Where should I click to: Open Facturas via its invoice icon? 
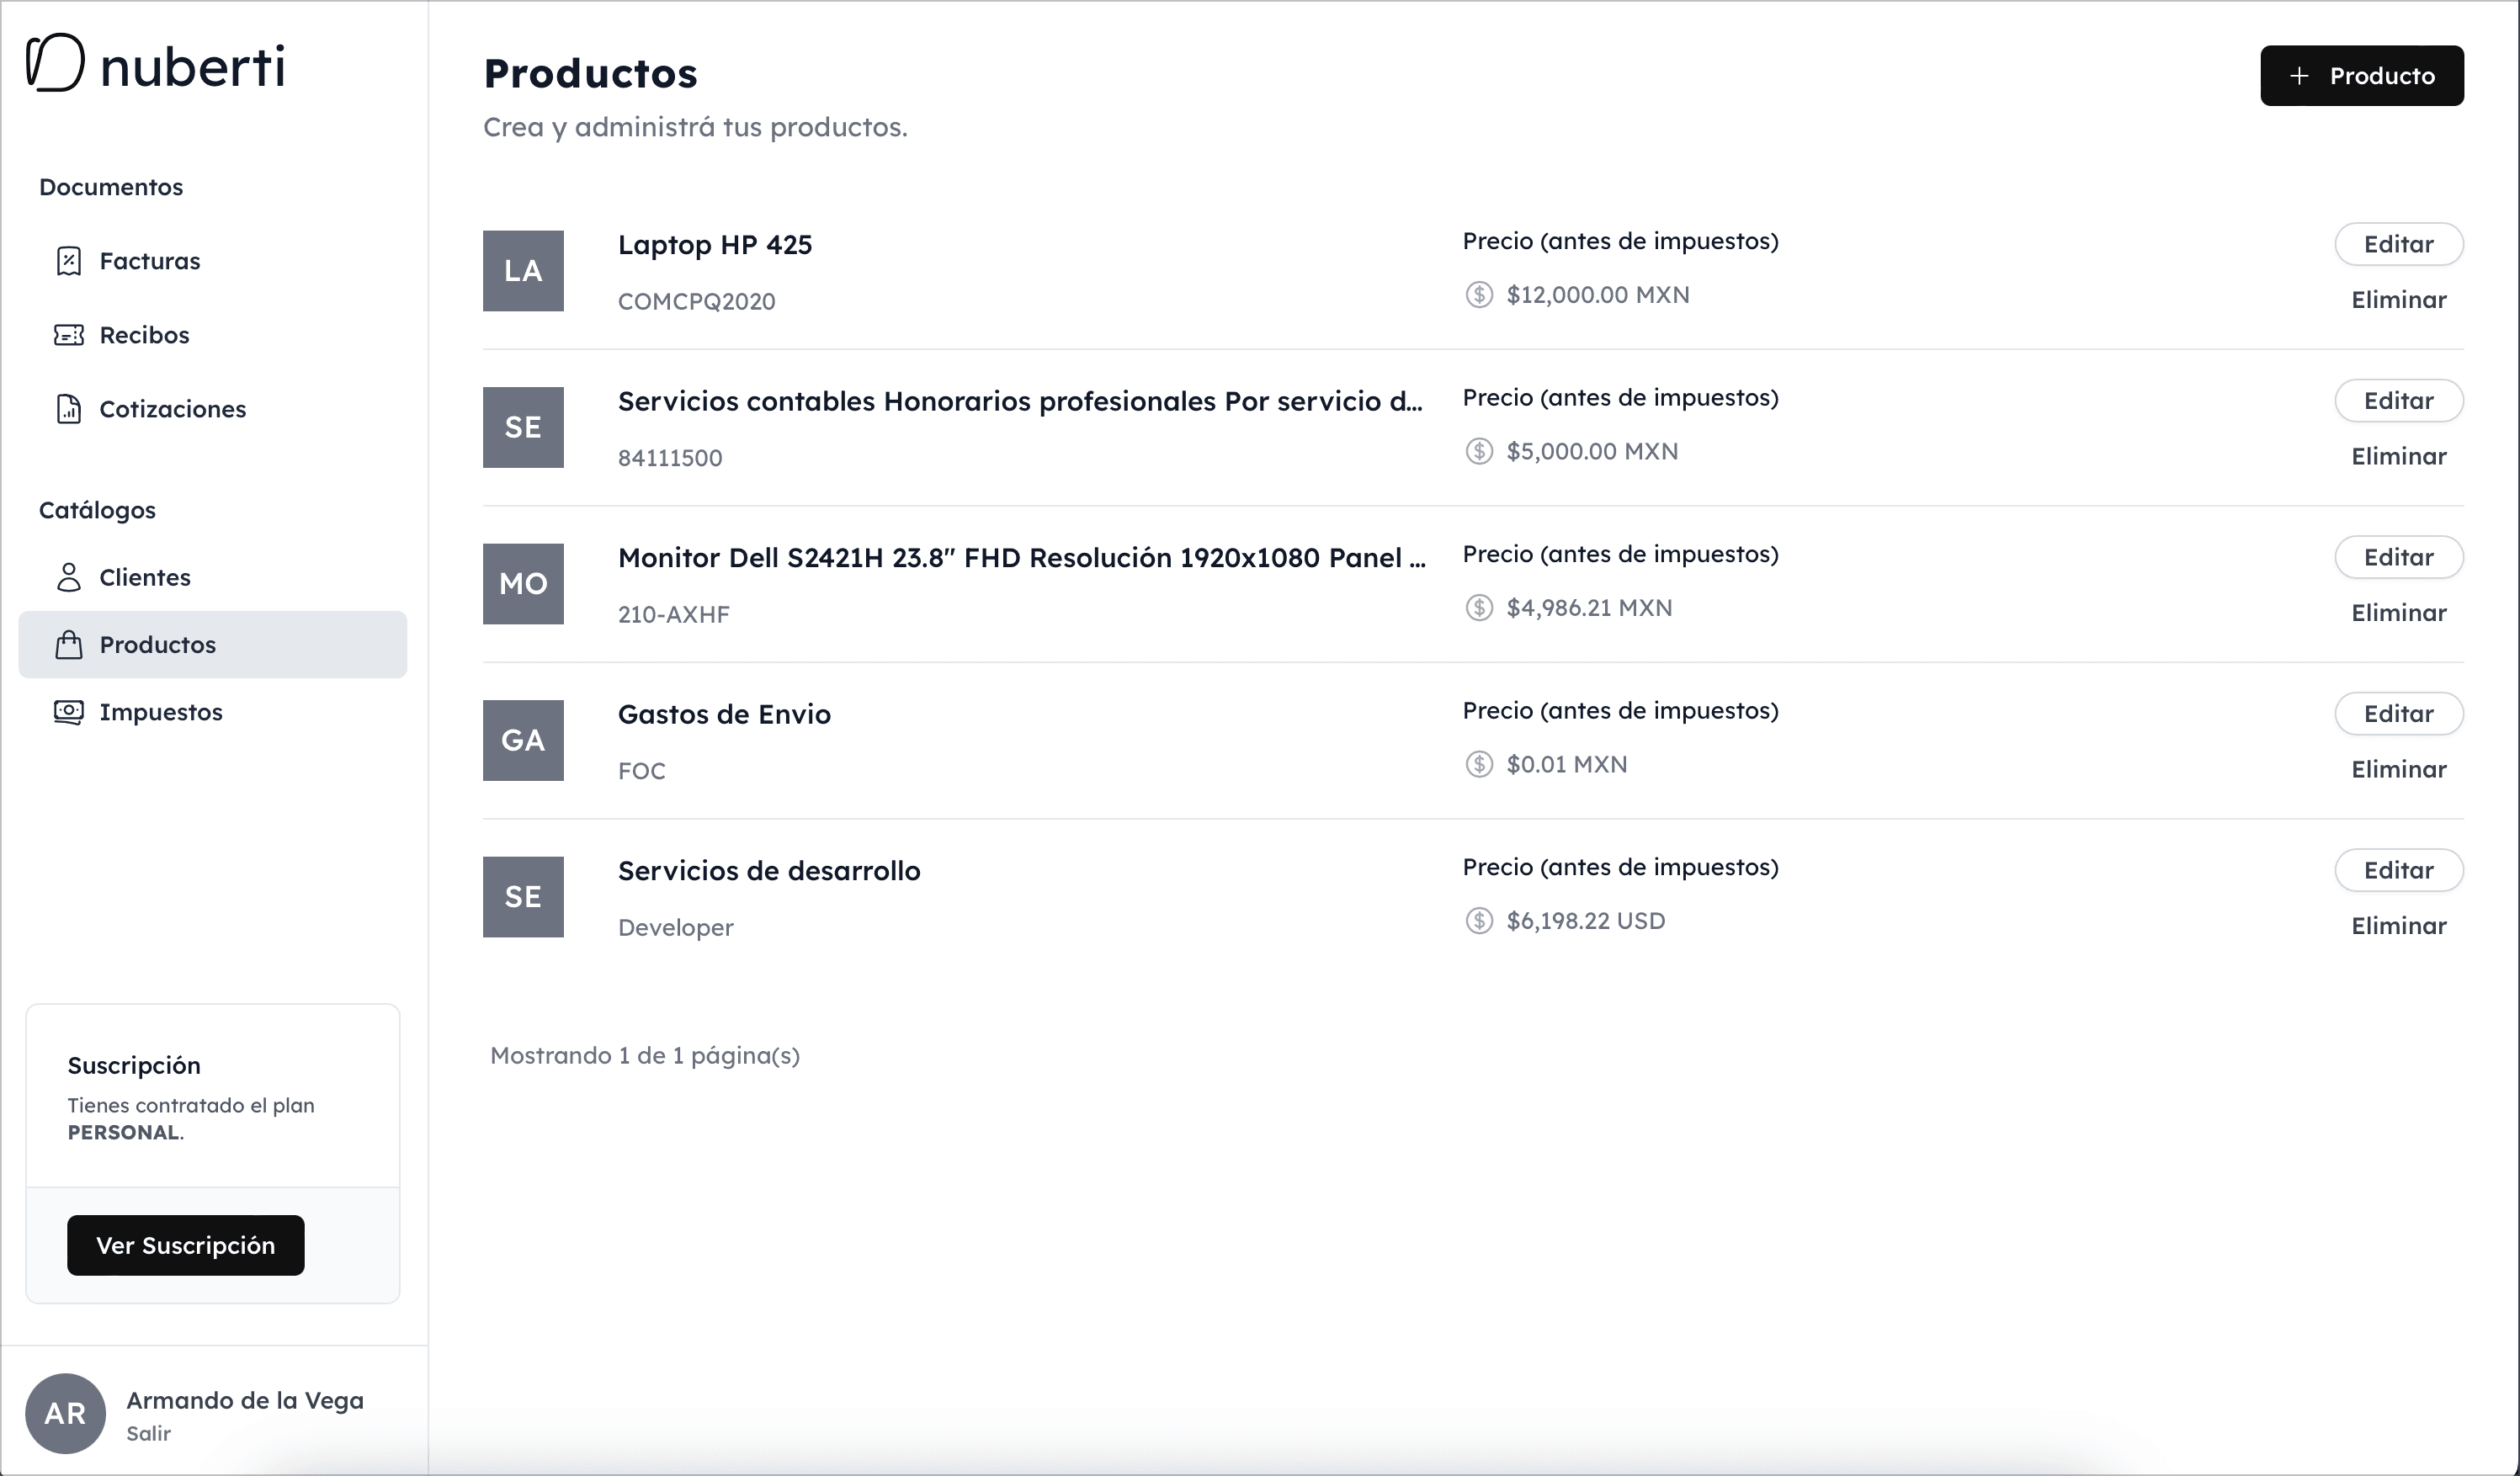pyautogui.click(x=68, y=261)
